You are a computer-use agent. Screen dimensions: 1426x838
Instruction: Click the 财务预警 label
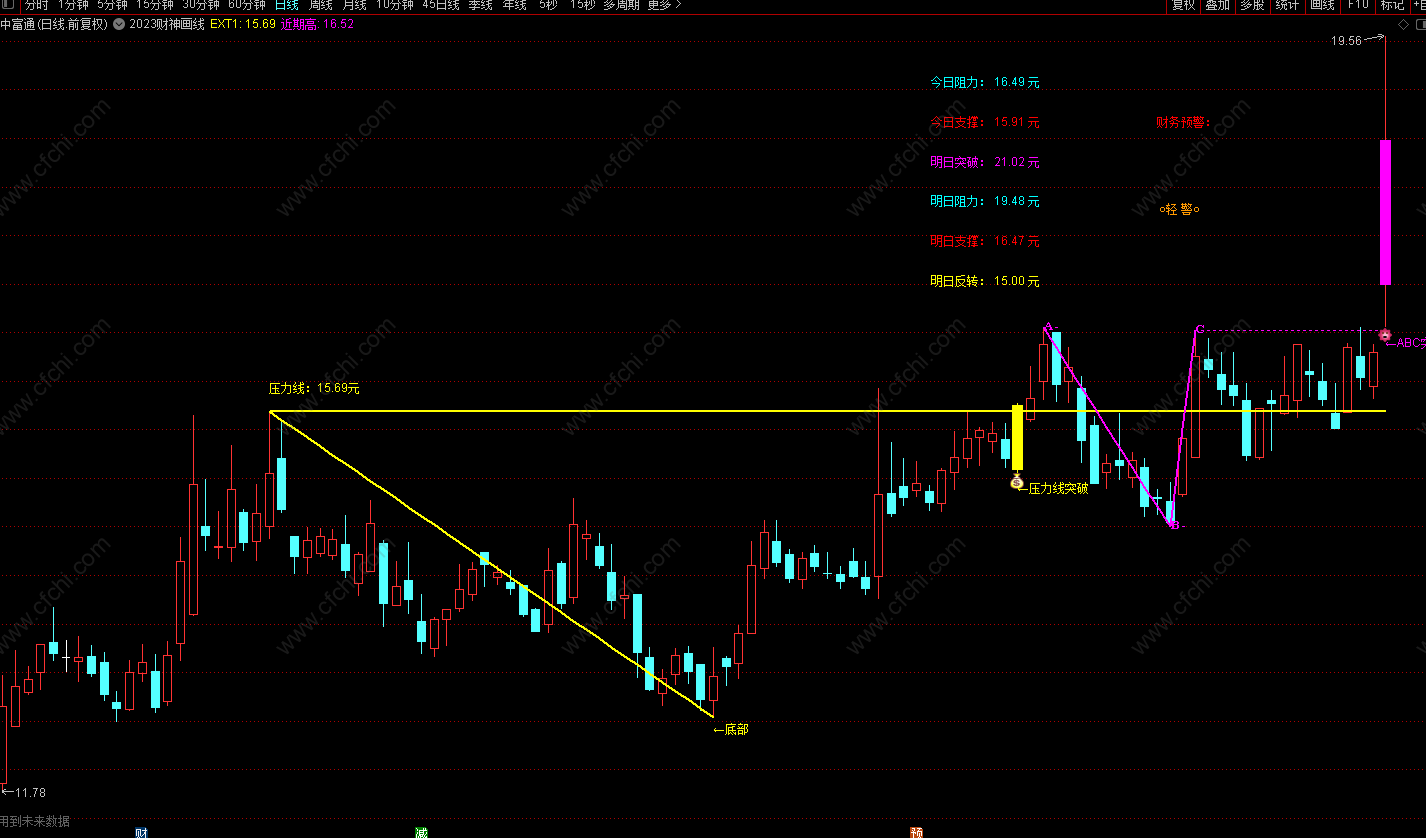pyautogui.click(x=1183, y=122)
